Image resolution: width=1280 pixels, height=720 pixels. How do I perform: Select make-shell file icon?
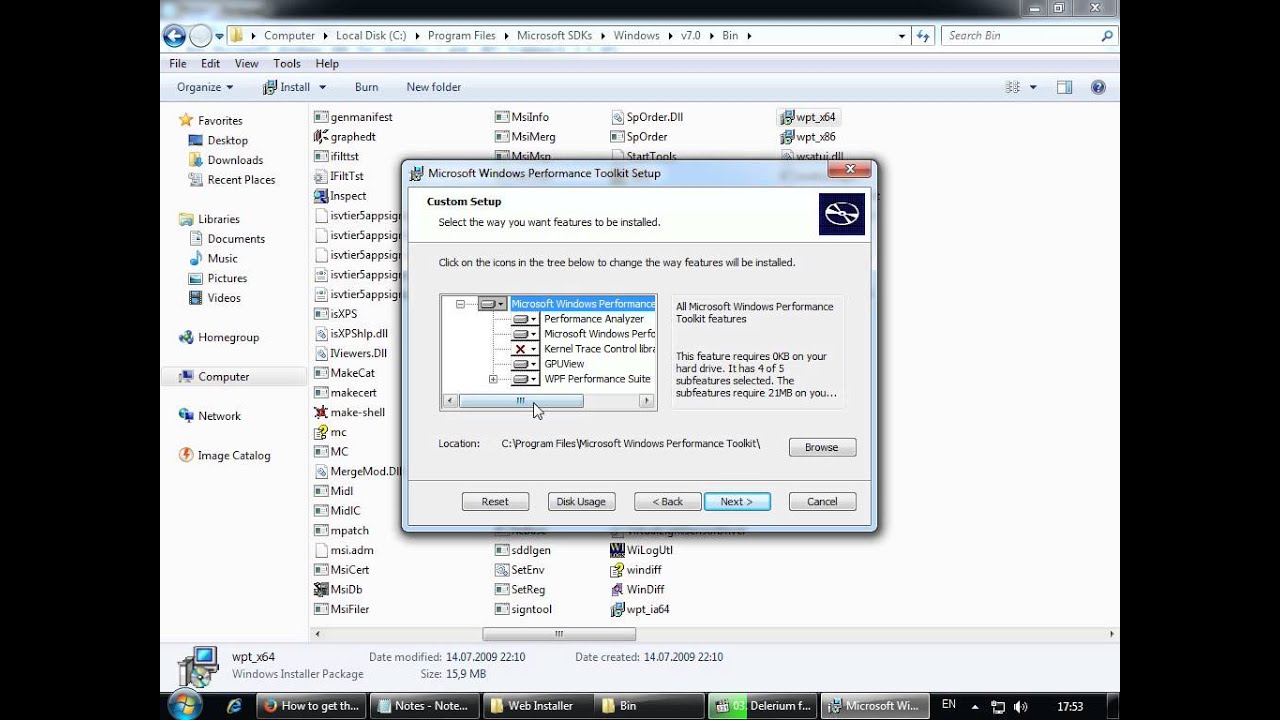click(x=321, y=412)
